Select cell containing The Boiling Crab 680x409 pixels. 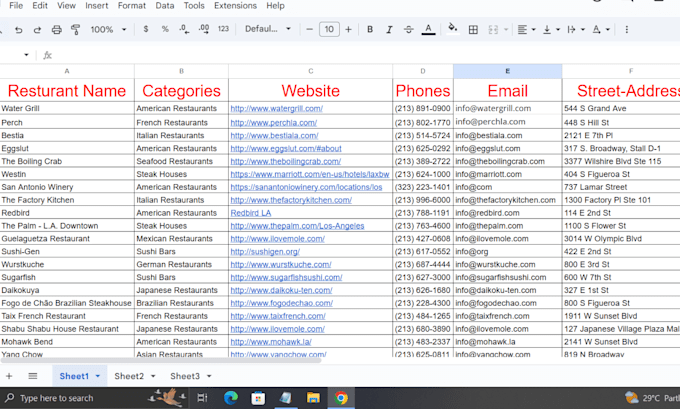67,161
